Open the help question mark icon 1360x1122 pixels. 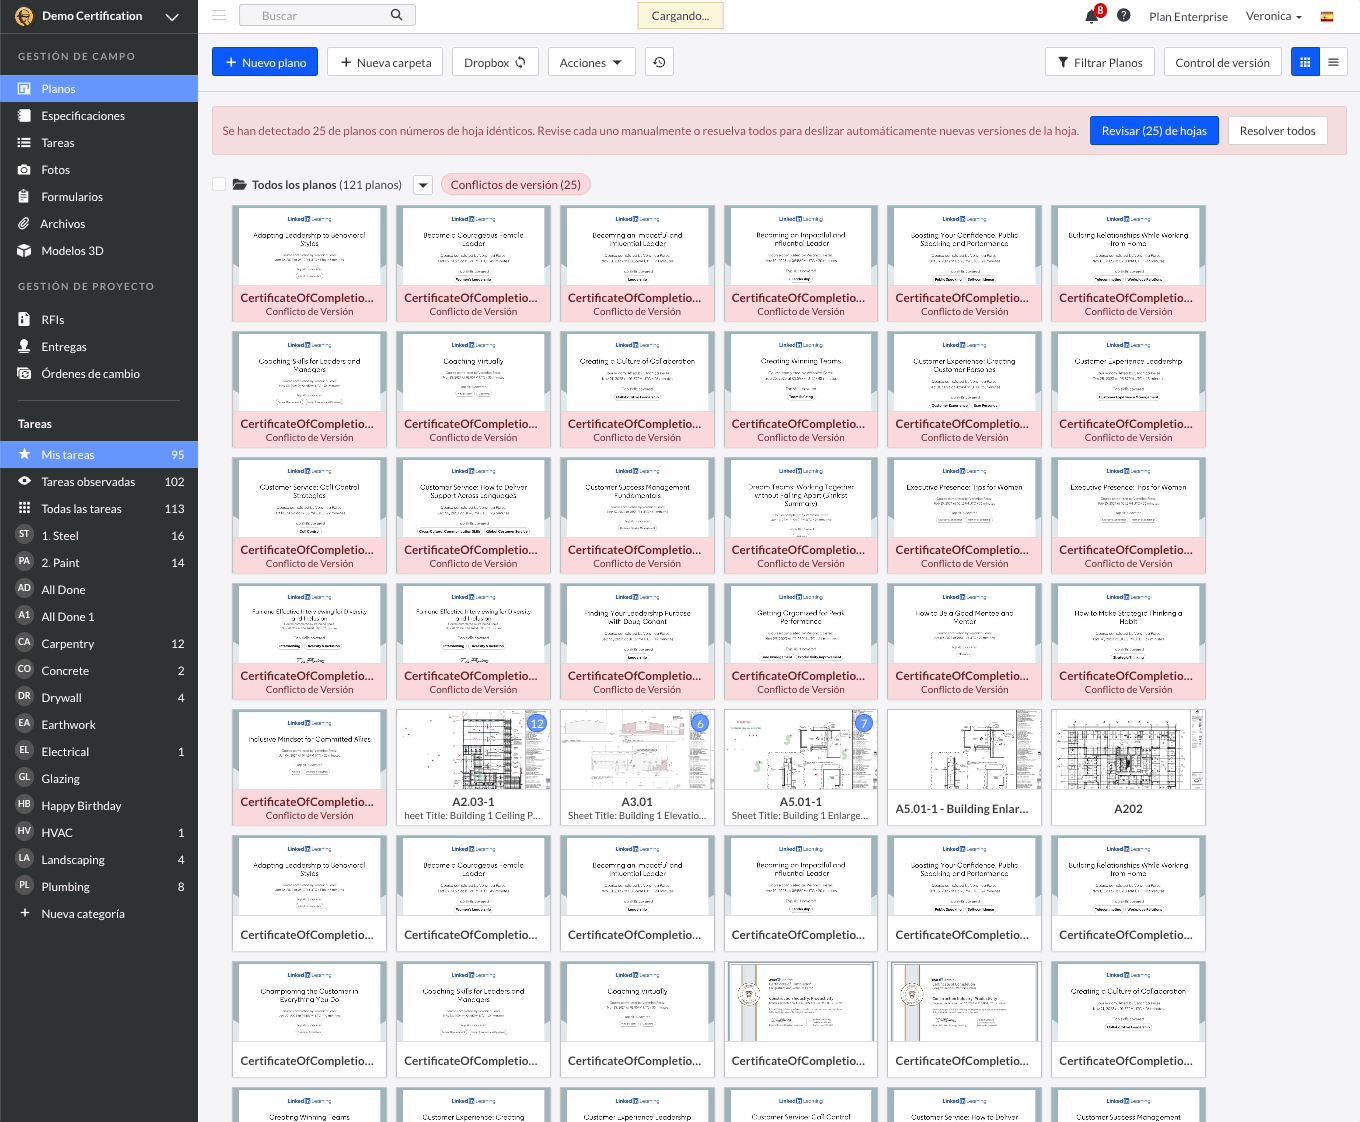(x=1124, y=16)
